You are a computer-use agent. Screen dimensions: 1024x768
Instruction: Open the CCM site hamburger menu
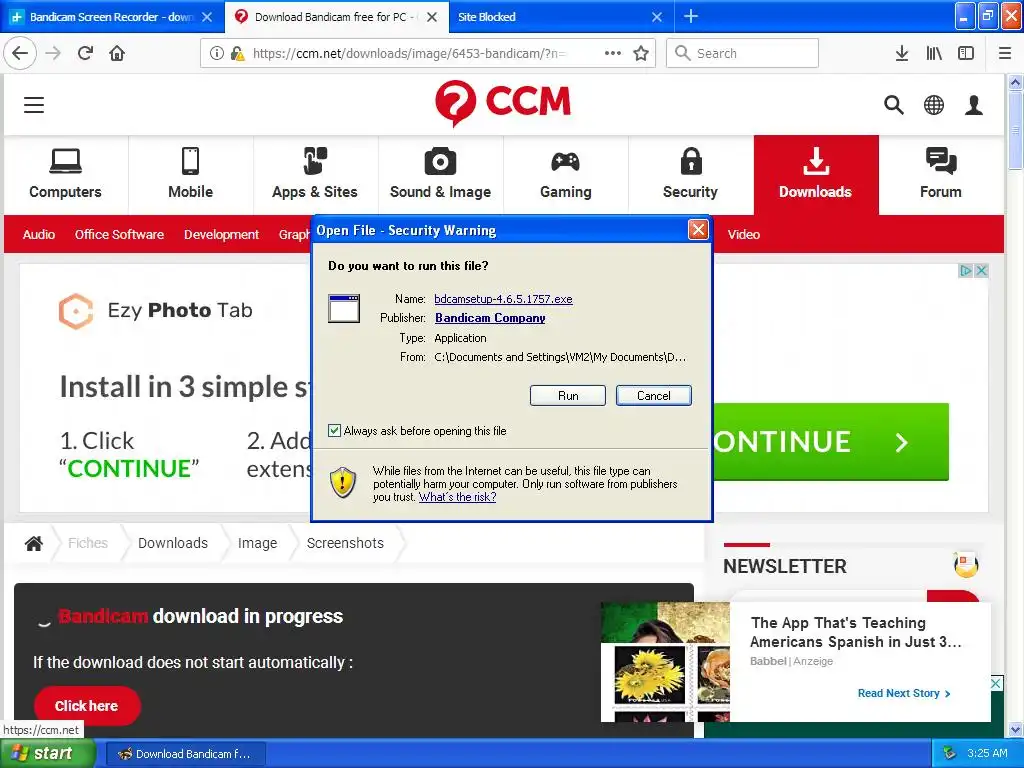coord(34,104)
